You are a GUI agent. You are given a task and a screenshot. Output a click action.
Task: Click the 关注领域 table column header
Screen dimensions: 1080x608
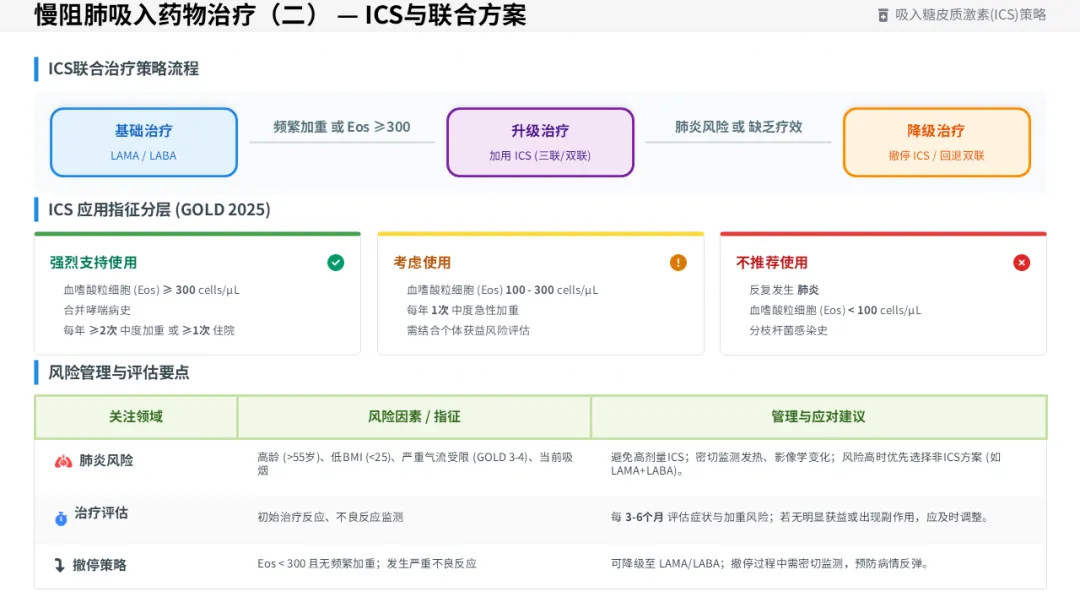[136, 417]
